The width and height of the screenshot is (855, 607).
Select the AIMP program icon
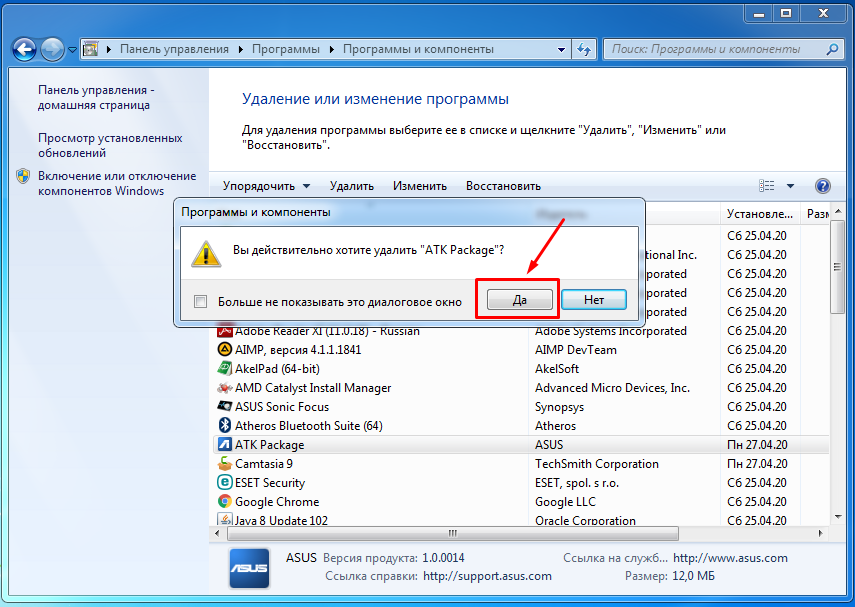[225, 349]
